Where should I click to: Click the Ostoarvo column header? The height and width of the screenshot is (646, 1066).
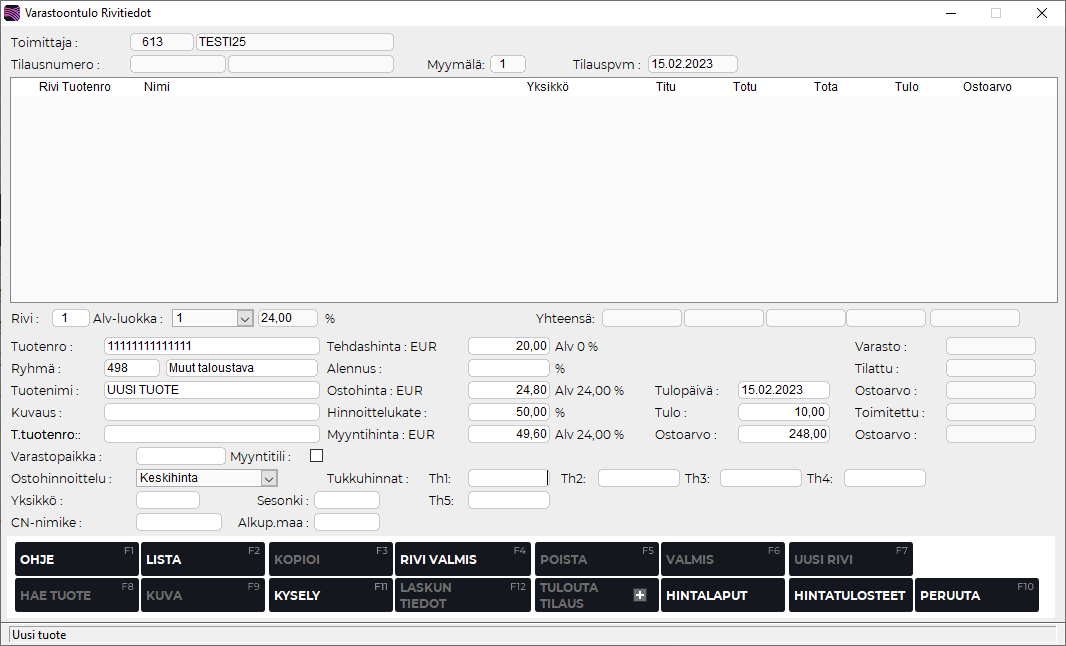[x=986, y=87]
